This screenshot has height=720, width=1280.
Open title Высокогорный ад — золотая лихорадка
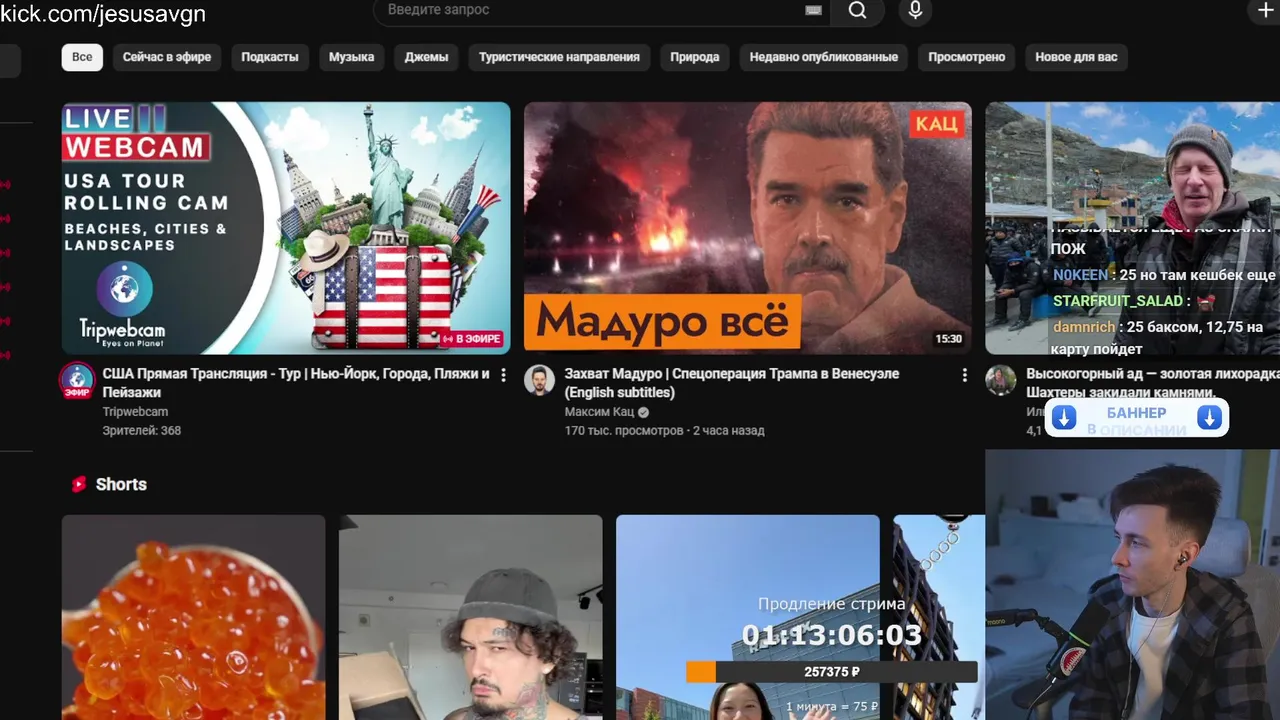(1152, 383)
